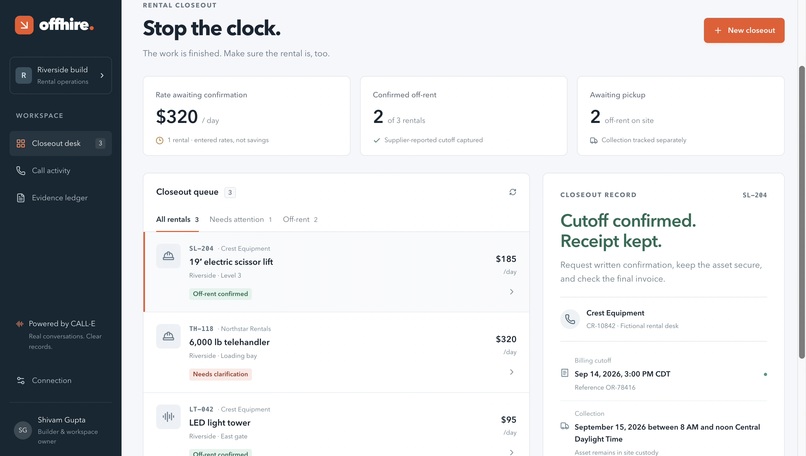Switch to Needs attention tab
The width and height of the screenshot is (806, 456).
coord(241,220)
